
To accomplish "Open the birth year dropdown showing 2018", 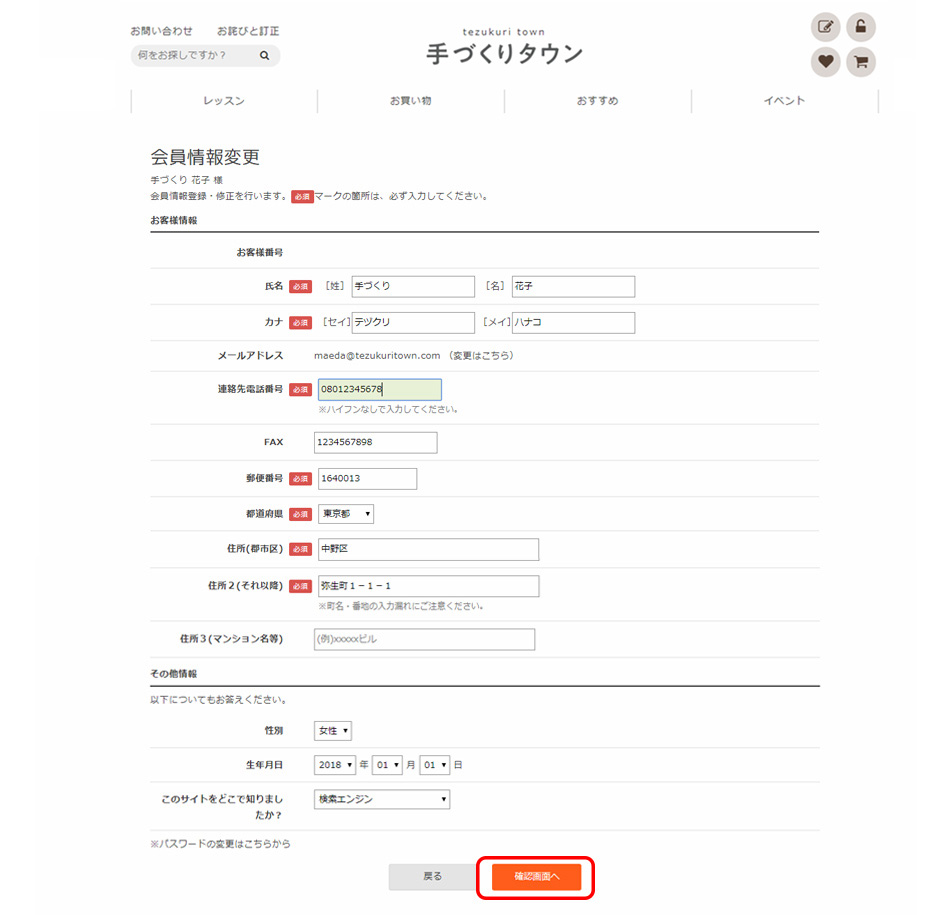I will coord(335,765).
